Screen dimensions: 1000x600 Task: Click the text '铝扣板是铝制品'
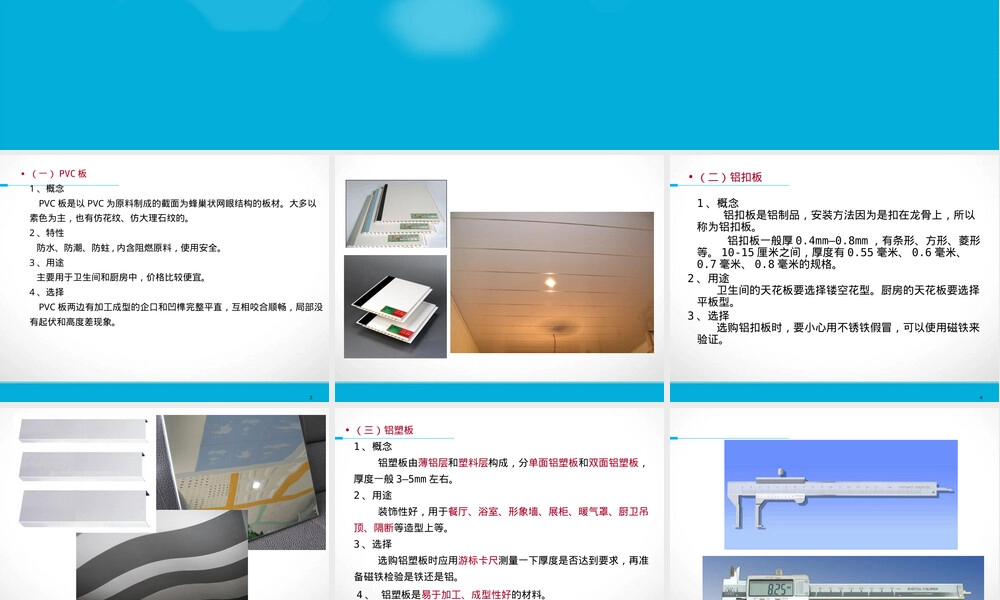point(761,215)
